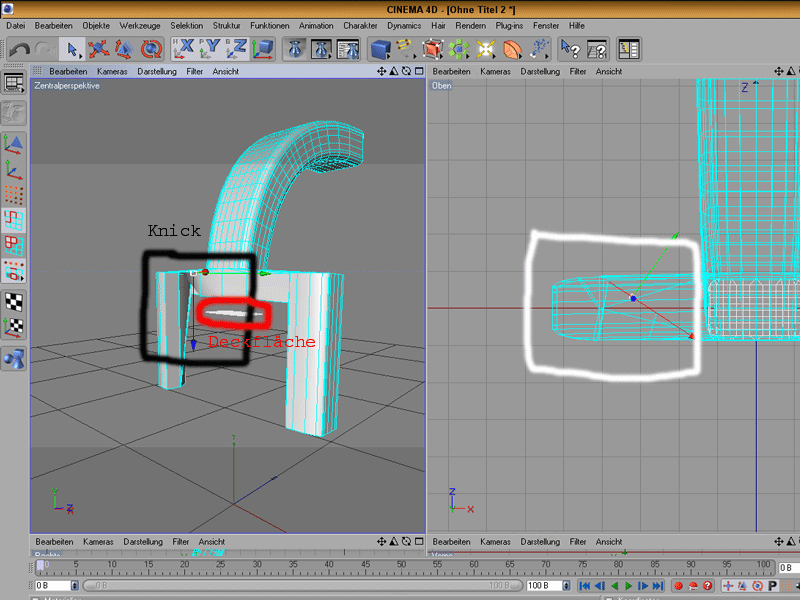The width and height of the screenshot is (800, 600).
Task: Select the Rotate tool in the top toolbar
Action: tap(151, 48)
